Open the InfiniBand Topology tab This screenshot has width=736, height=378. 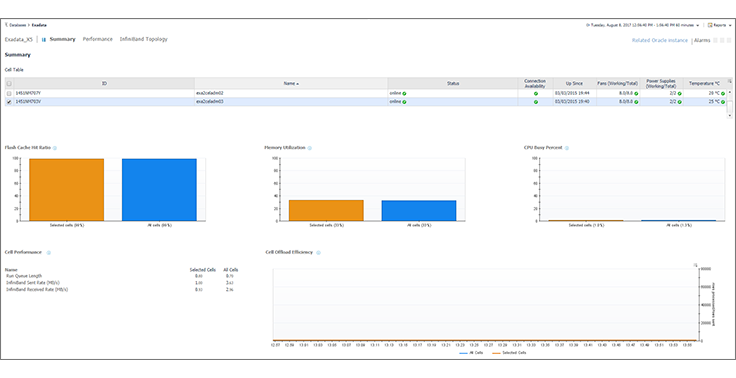click(144, 39)
